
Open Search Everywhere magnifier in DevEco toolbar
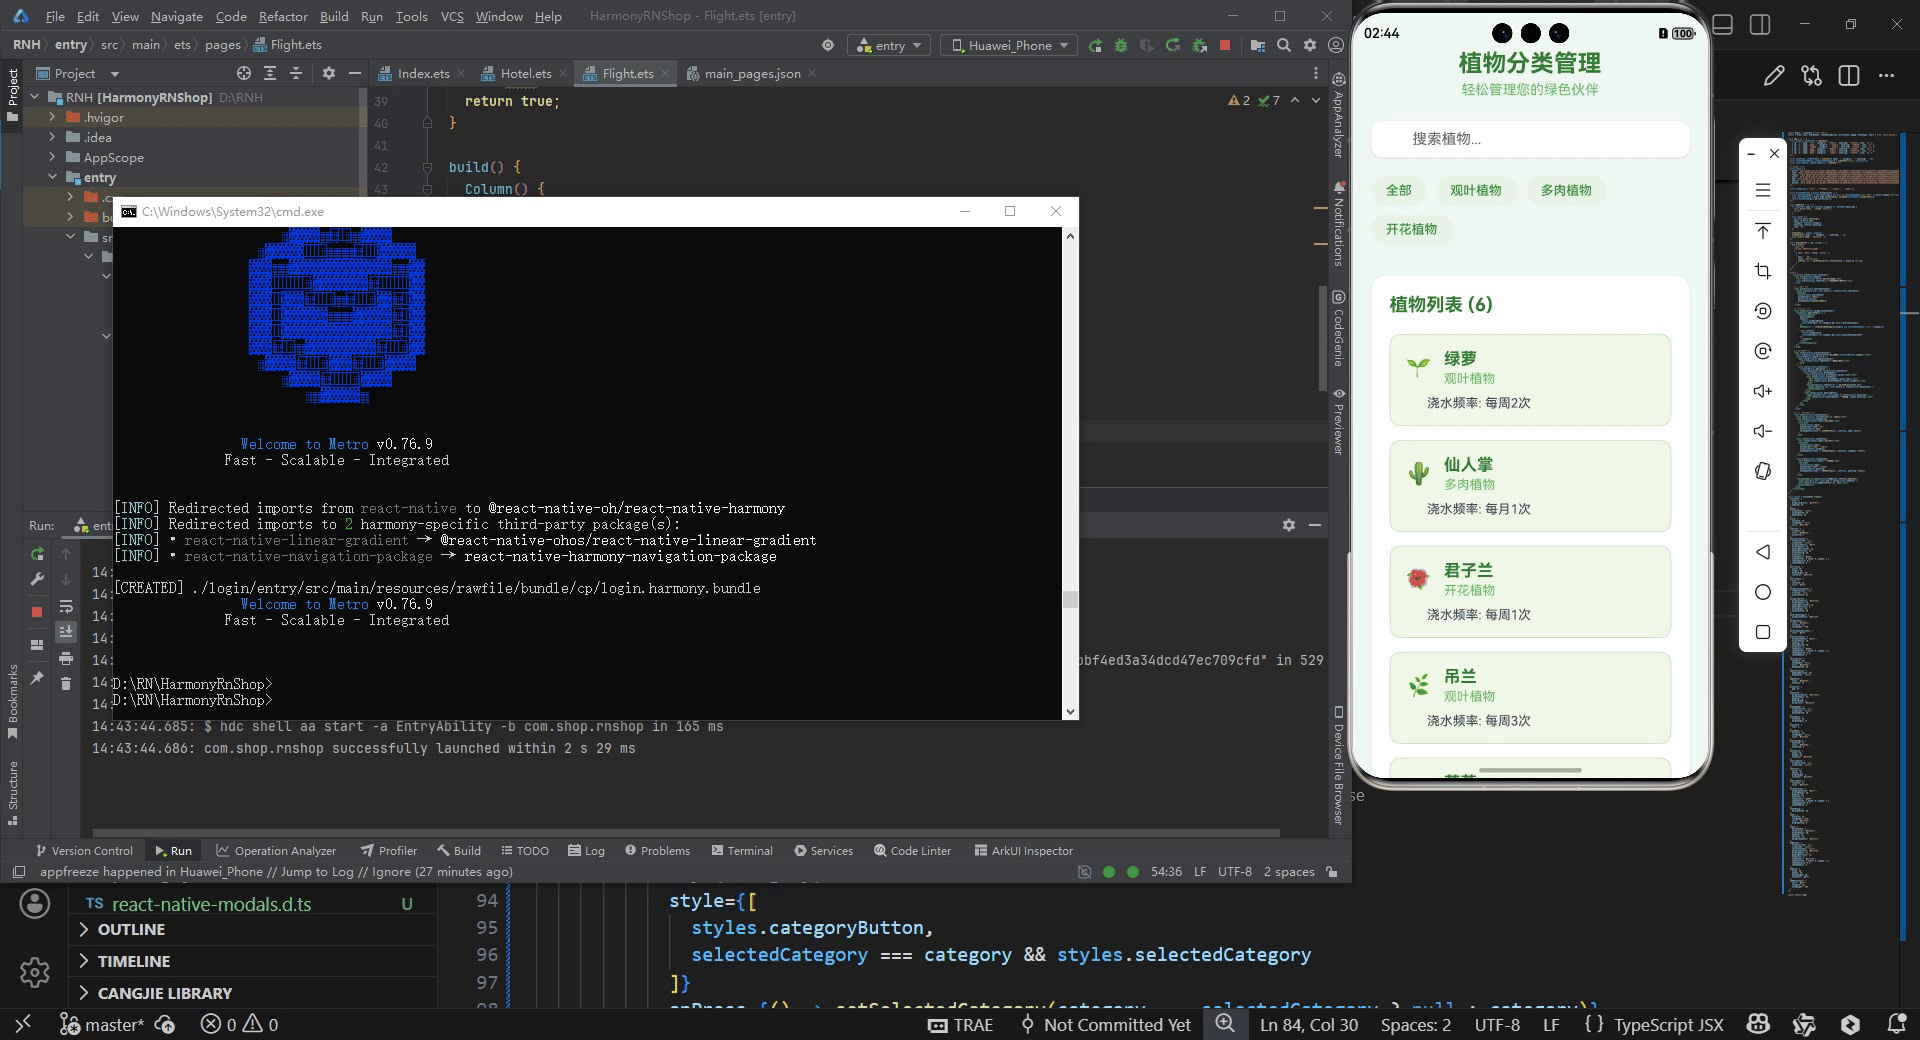[x=1284, y=45]
